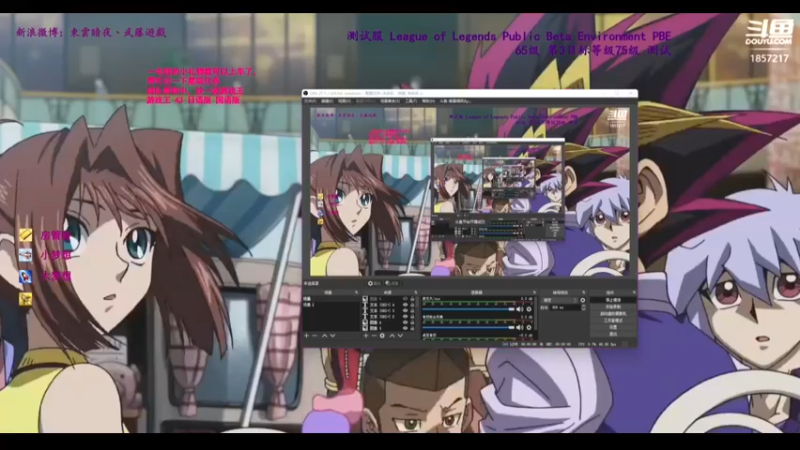Viewport: 800px width, 450px height.
Task: Hide the 文本 (GDI+) 4 source
Action: 406,304
